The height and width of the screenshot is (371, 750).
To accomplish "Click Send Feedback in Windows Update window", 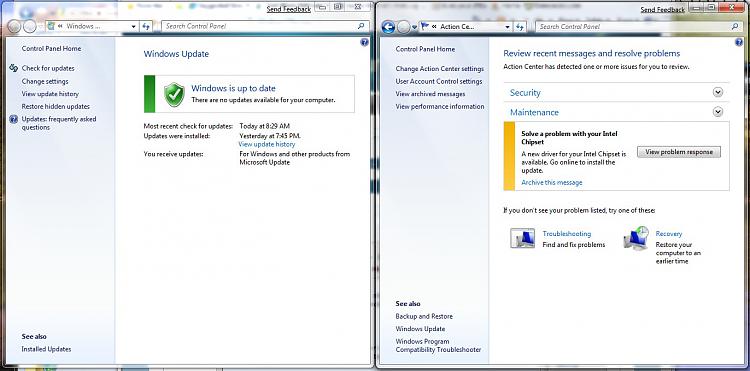I will tap(288, 9).
